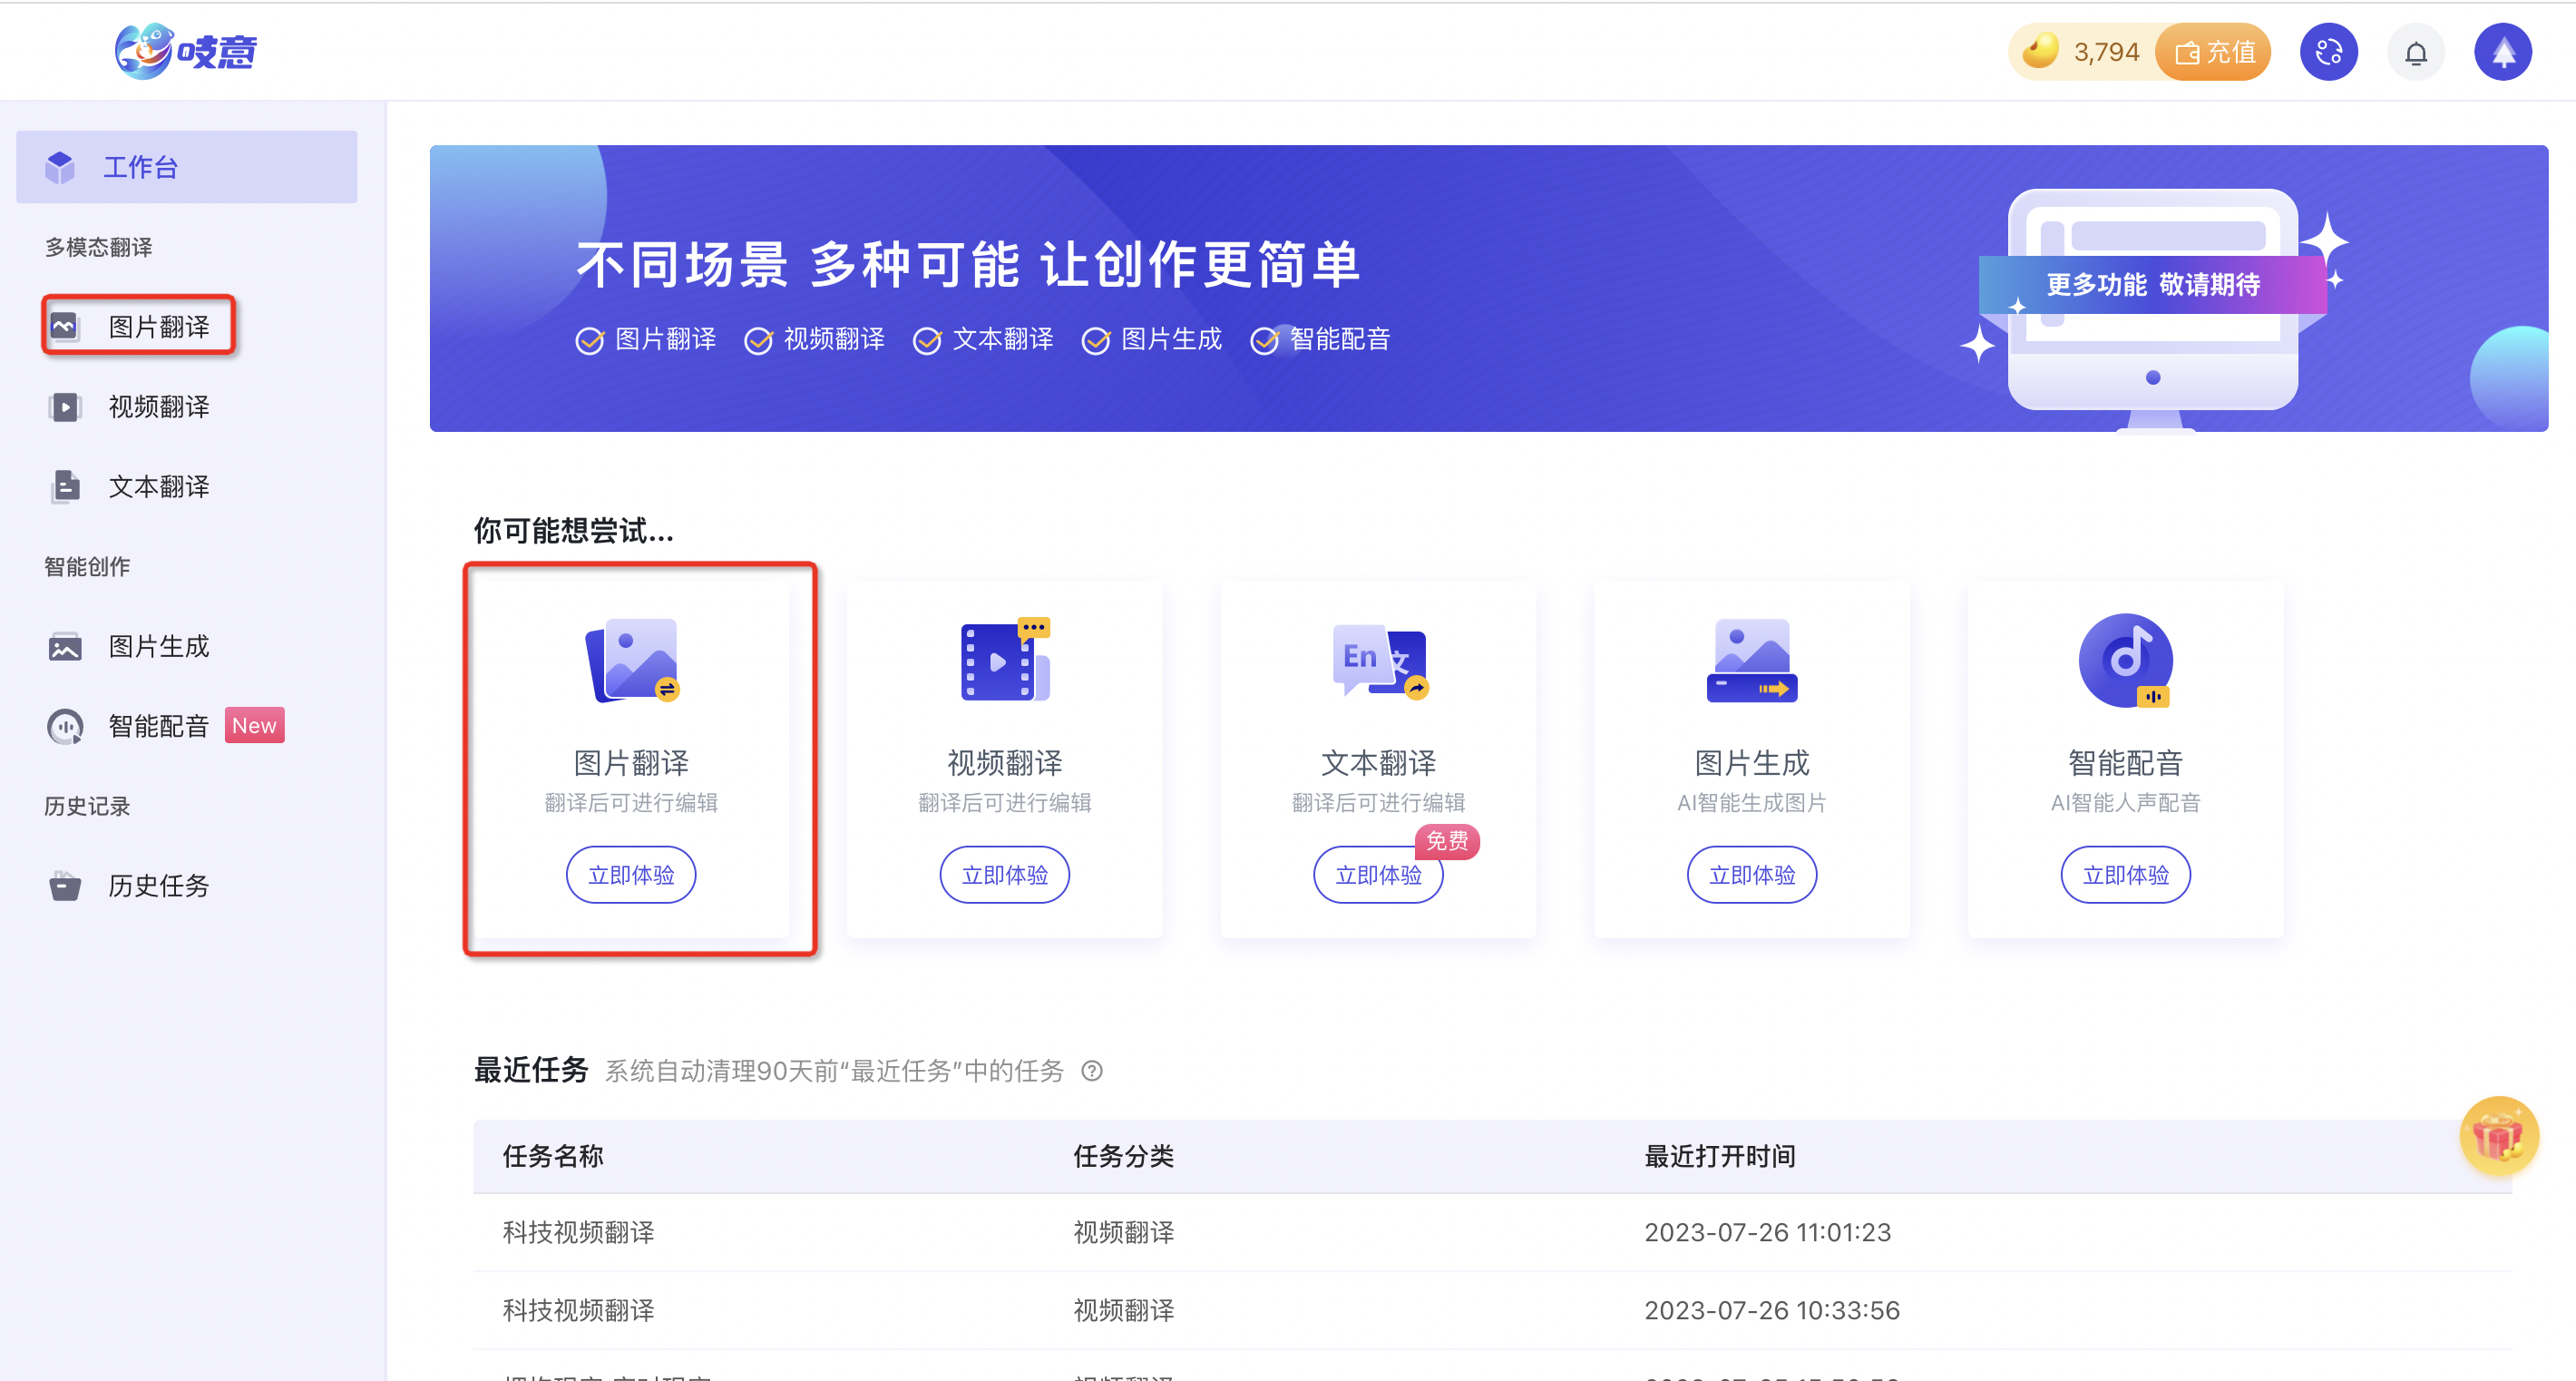This screenshot has width=2576, height=1381.
Task: Select 智能配音 New sidebar item
Action: 158,726
